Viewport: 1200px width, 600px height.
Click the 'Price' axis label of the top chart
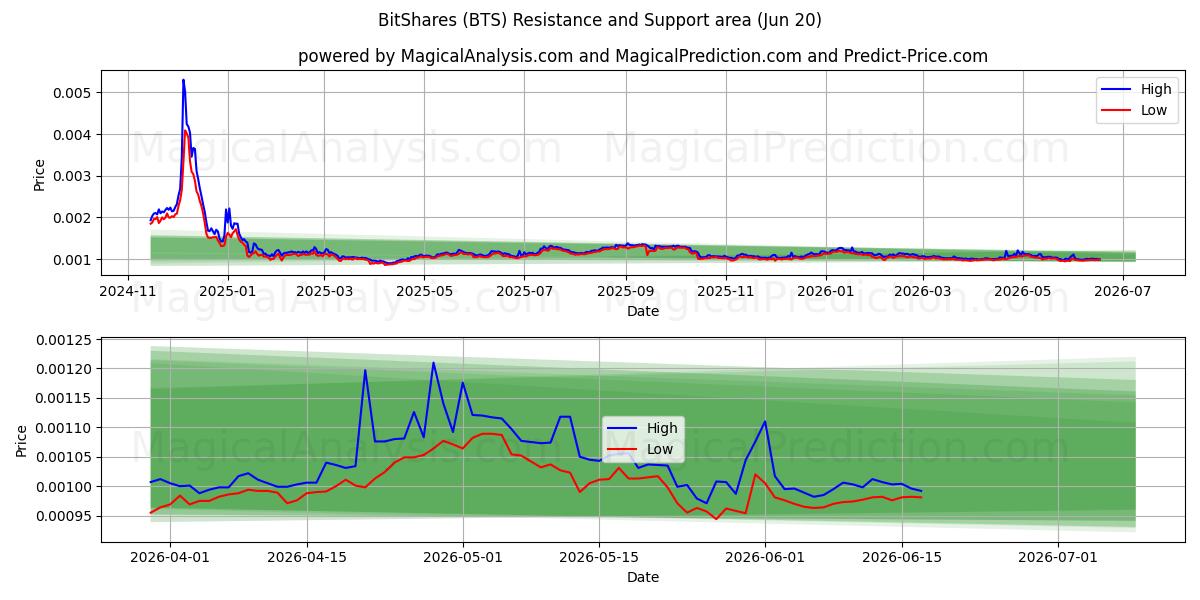tap(40, 175)
